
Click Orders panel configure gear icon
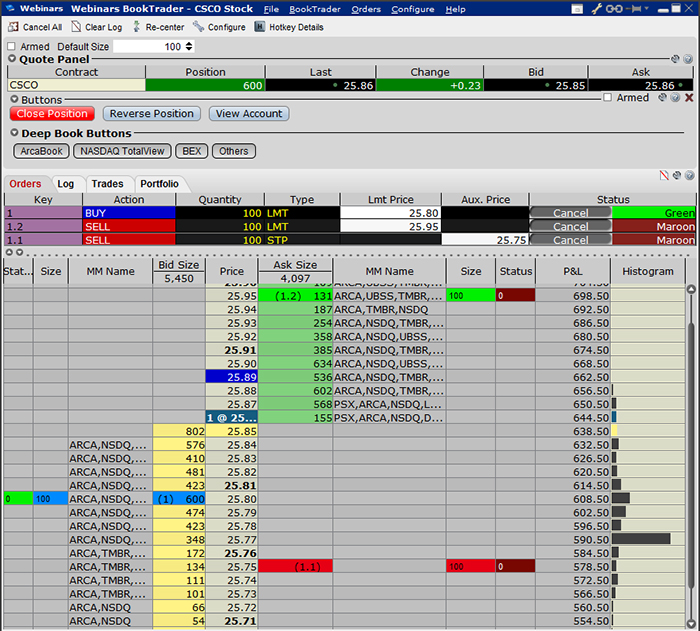click(677, 176)
